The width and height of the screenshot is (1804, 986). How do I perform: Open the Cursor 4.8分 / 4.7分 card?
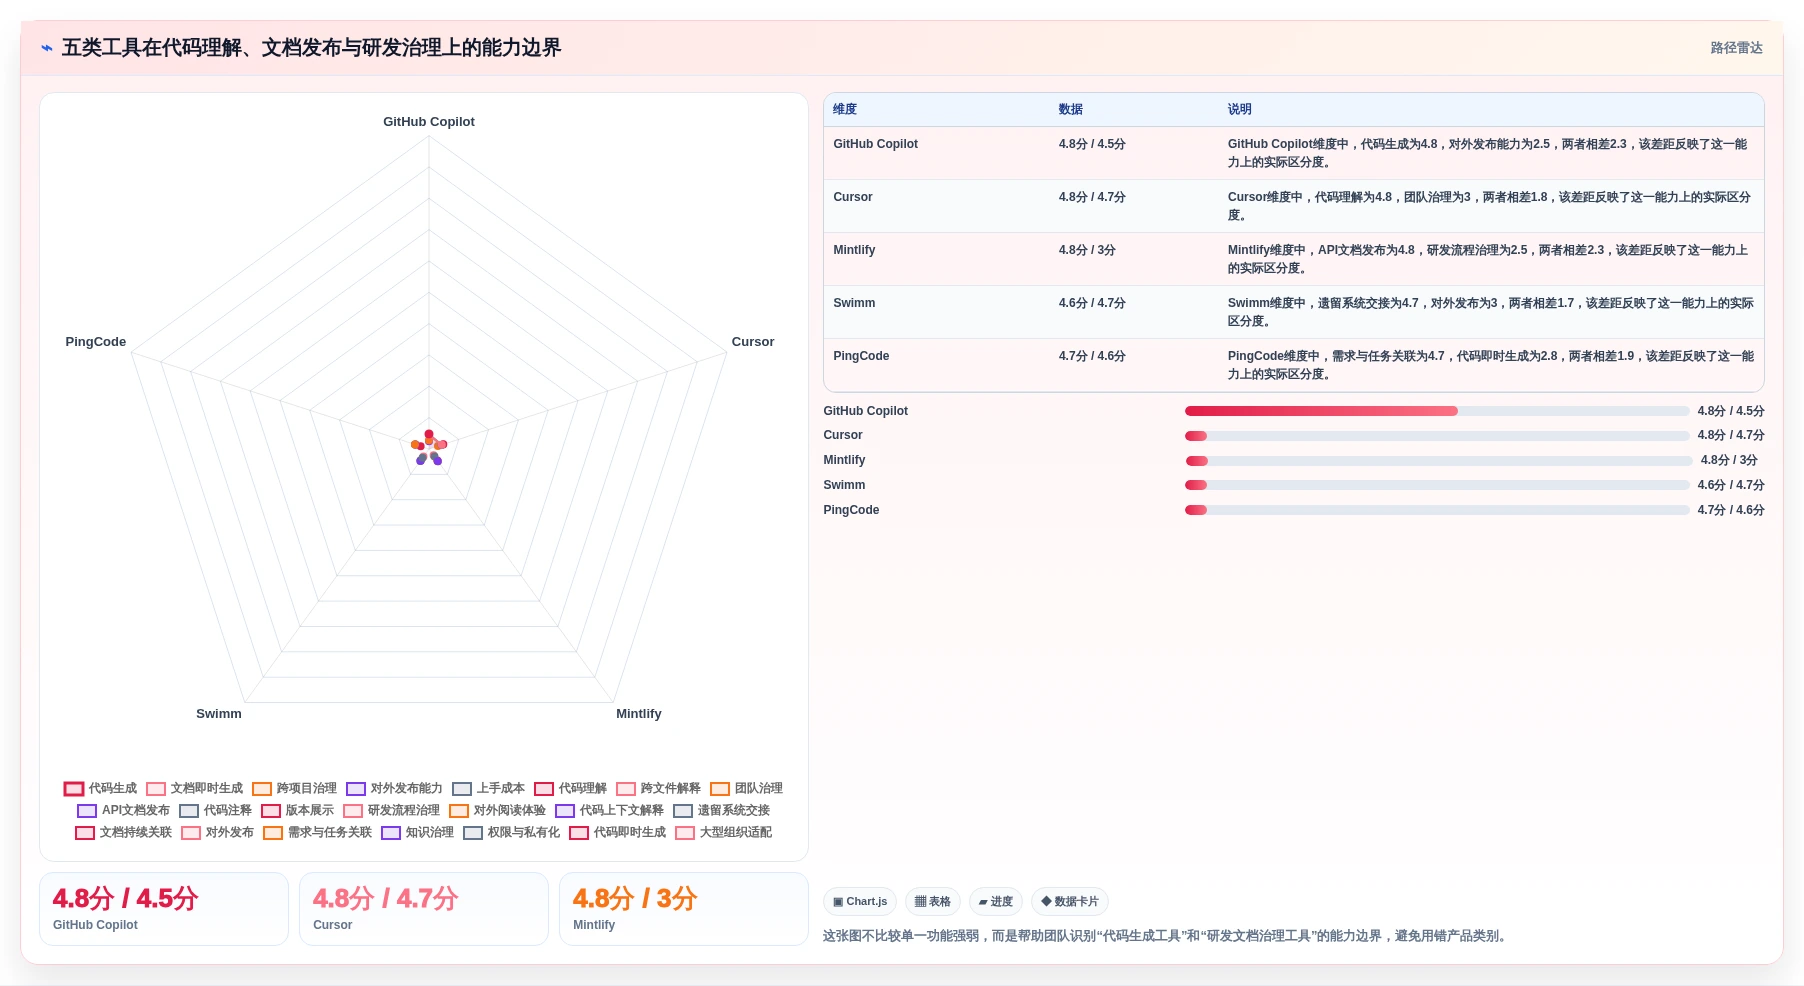(x=424, y=909)
